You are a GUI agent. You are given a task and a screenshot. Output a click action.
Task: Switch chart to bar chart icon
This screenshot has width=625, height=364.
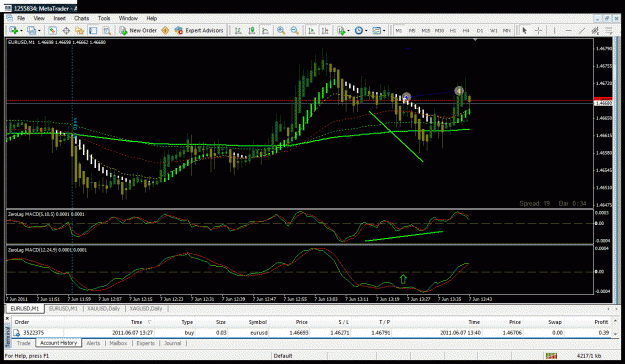238,30
